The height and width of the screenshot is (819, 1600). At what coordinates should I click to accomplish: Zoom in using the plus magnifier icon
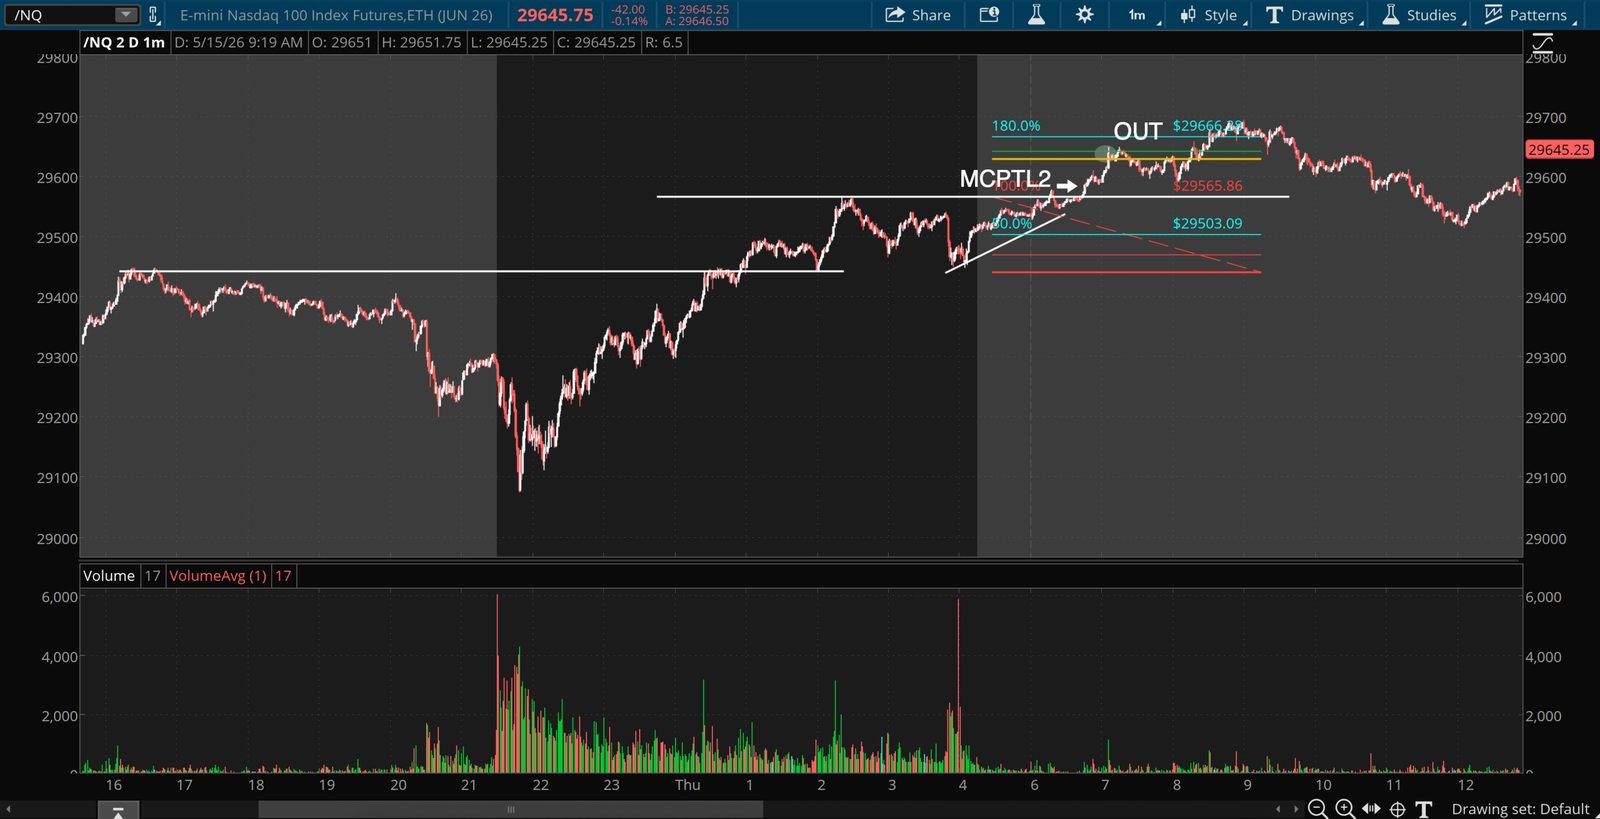pyautogui.click(x=1345, y=808)
